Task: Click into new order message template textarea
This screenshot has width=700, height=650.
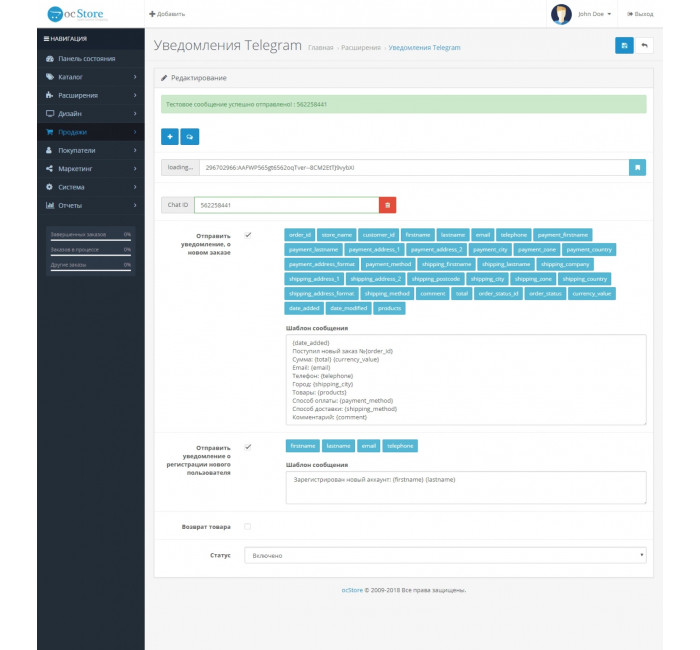Action: point(466,379)
